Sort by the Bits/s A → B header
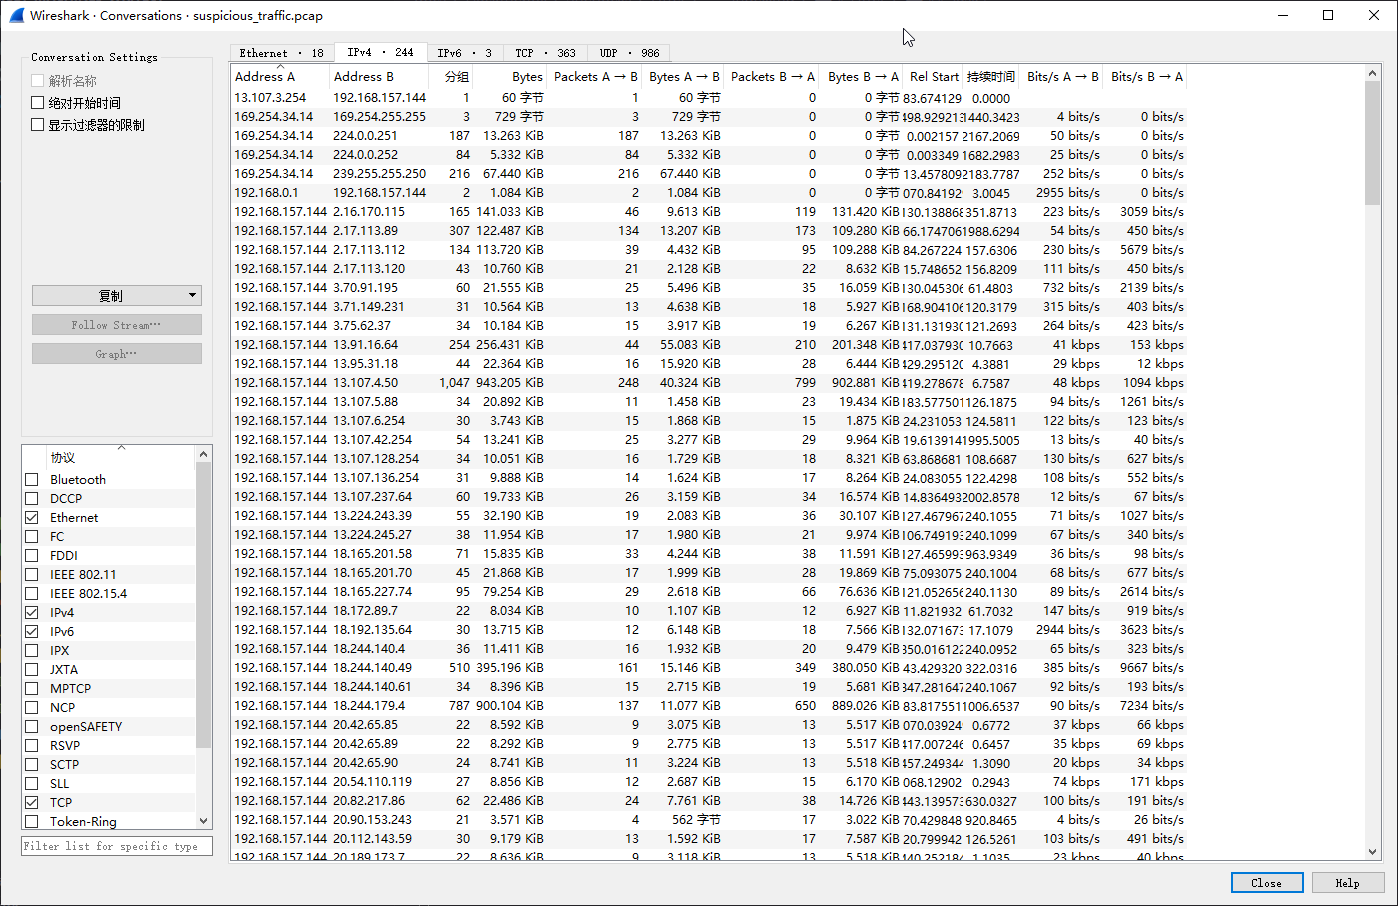The width and height of the screenshot is (1398, 906). point(1062,76)
